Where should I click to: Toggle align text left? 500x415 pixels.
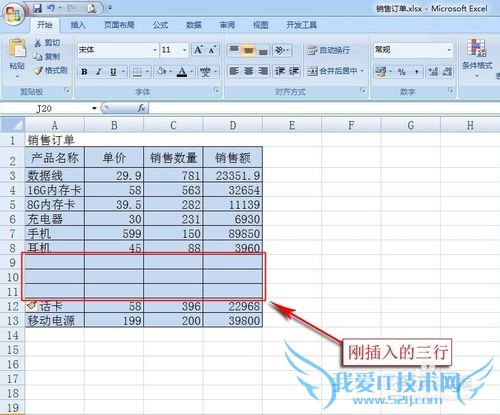point(234,71)
